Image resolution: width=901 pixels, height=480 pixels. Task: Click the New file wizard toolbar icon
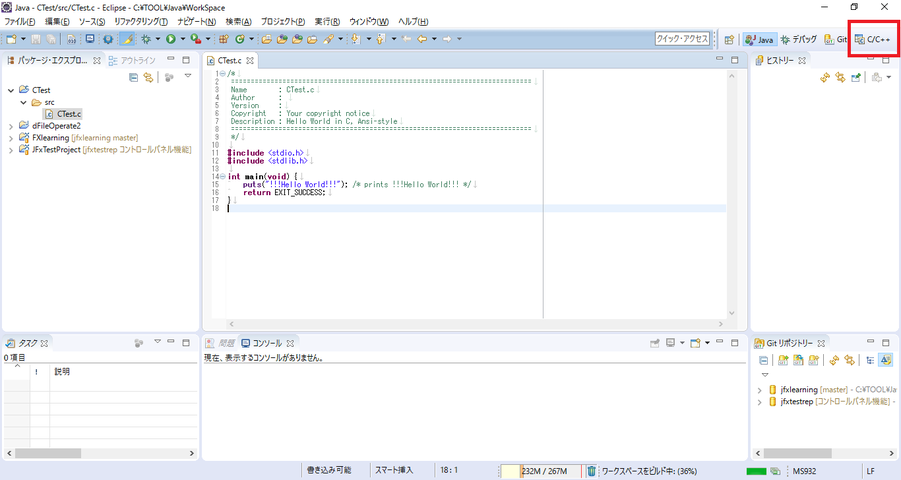pyautogui.click(x=11, y=39)
